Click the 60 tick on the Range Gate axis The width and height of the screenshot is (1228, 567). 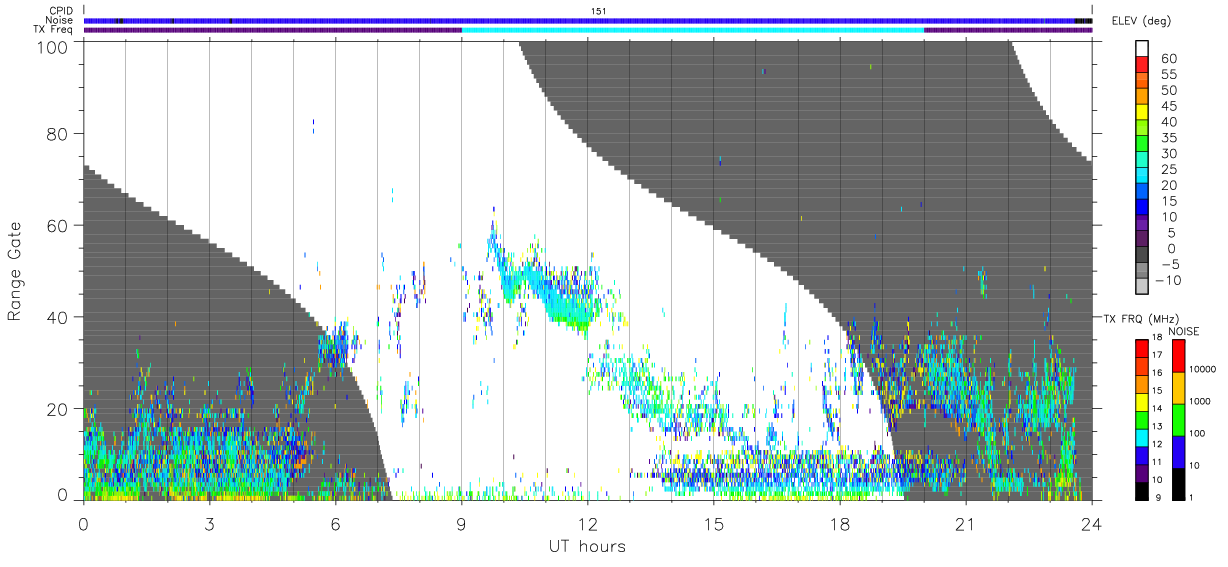[x=59, y=225]
